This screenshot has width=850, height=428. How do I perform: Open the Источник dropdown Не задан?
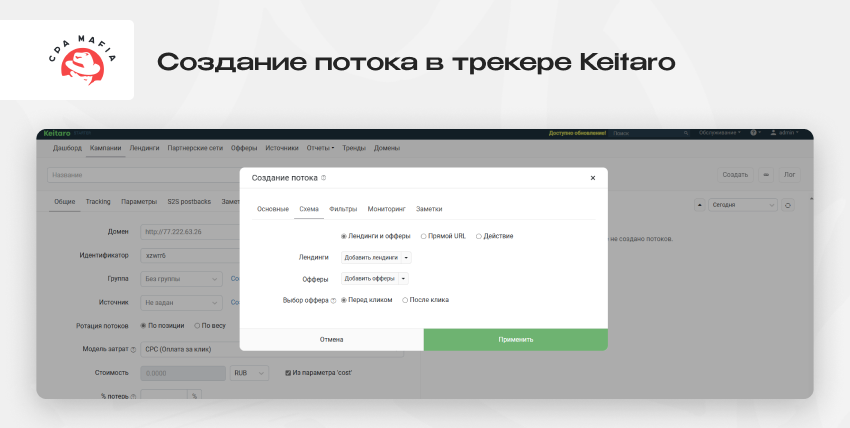click(x=181, y=303)
